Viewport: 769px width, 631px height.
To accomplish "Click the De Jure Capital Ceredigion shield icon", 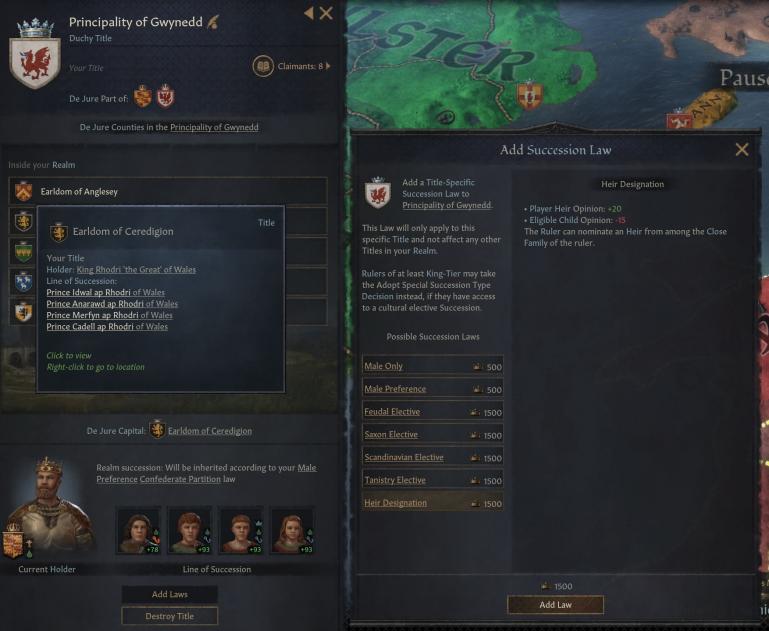I will pos(157,429).
